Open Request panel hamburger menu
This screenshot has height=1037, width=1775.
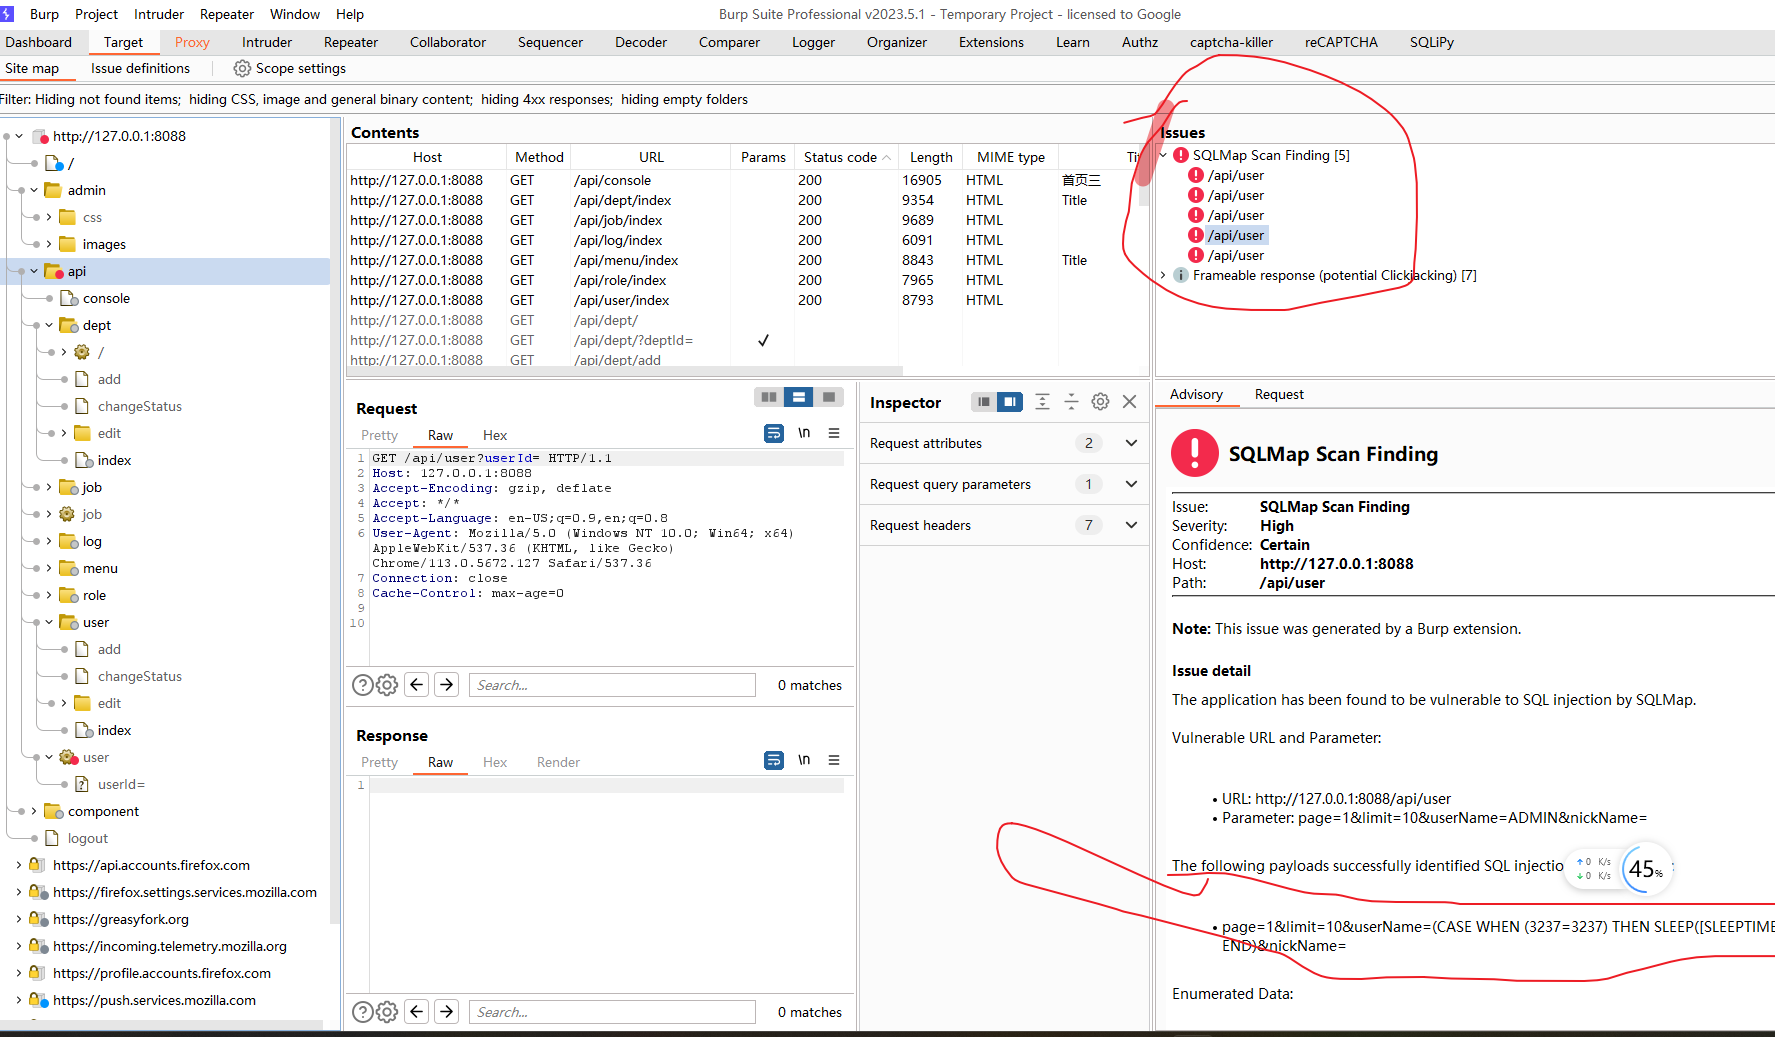834,433
